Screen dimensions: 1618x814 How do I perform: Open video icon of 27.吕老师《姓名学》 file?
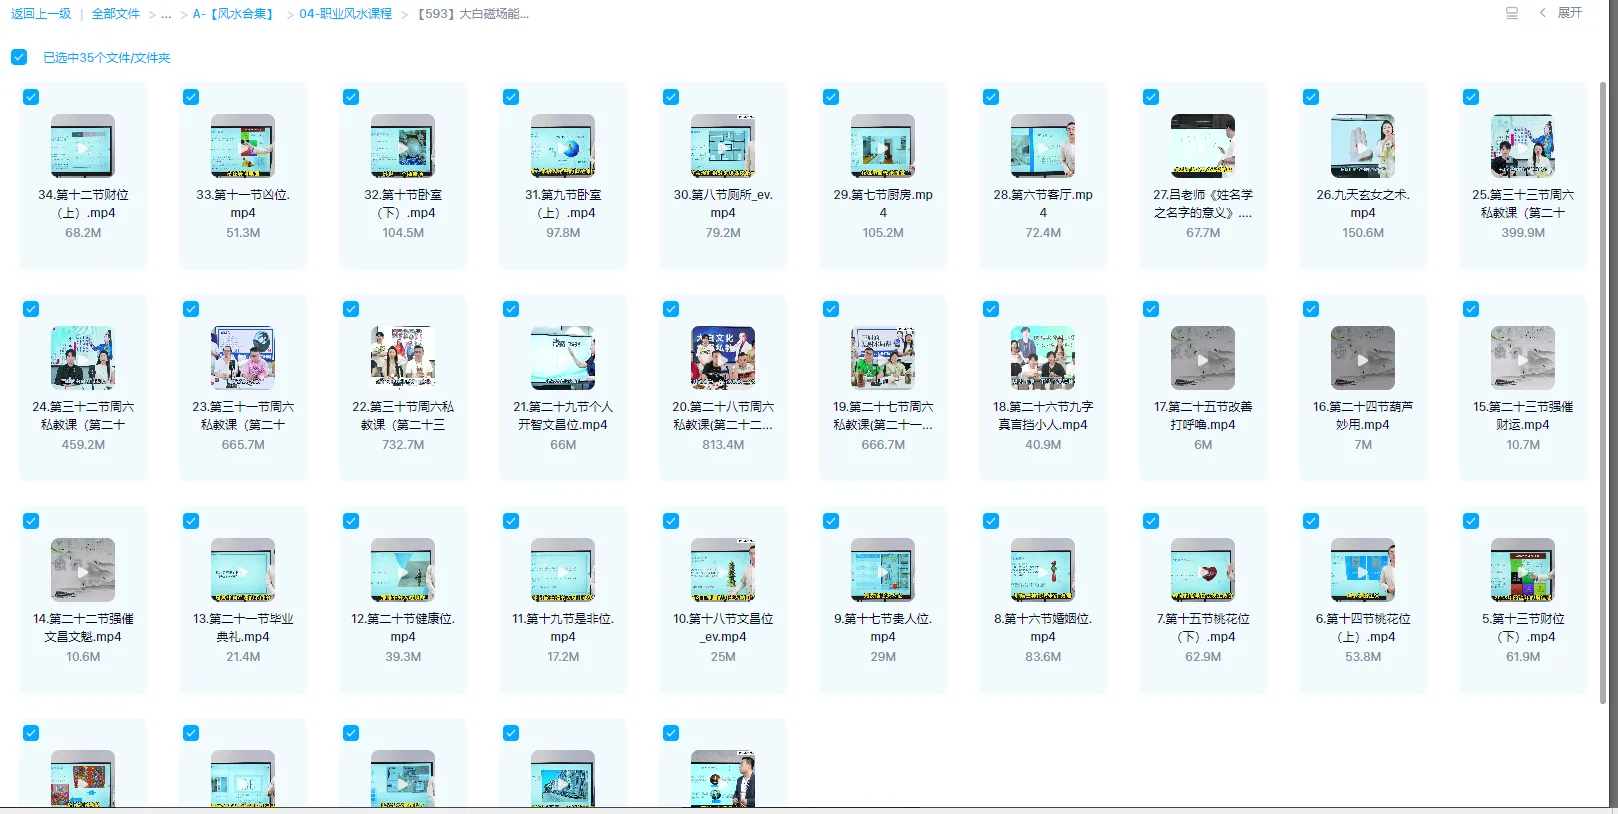(x=1203, y=146)
